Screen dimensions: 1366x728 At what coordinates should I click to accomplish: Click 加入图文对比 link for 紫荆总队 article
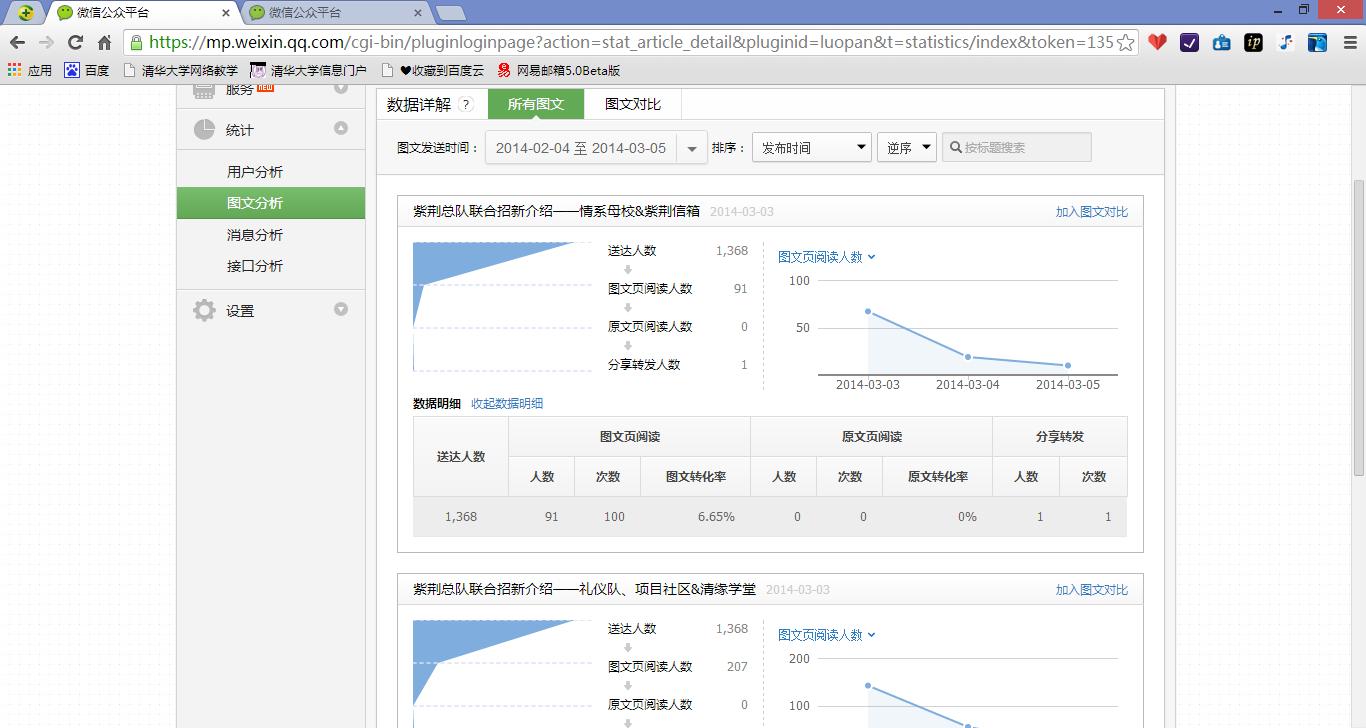pos(1094,211)
